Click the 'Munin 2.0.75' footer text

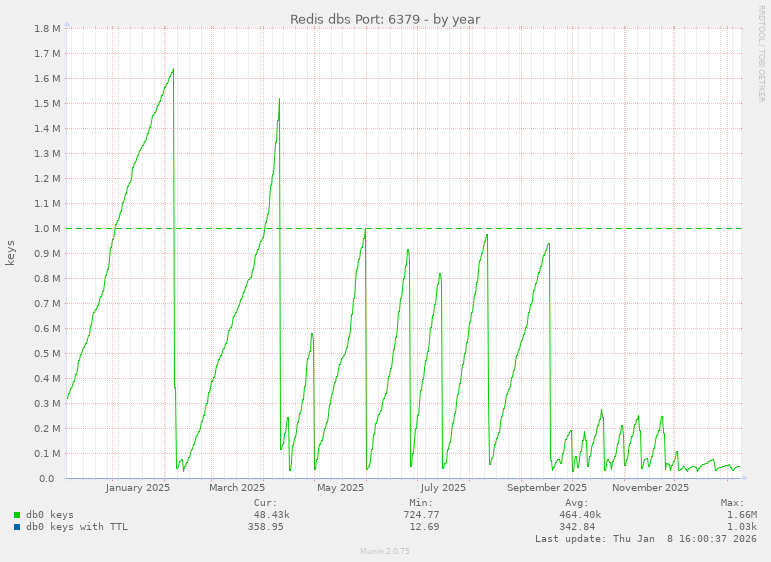tap(385, 551)
